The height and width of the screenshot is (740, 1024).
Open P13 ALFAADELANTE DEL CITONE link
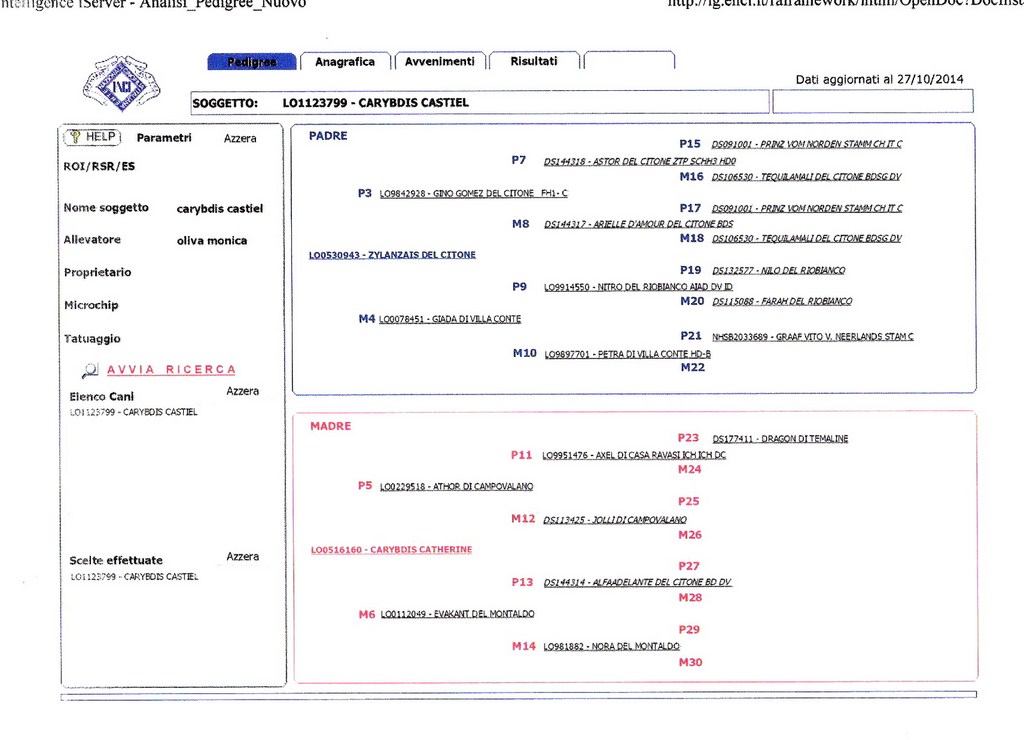pos(637,583)
